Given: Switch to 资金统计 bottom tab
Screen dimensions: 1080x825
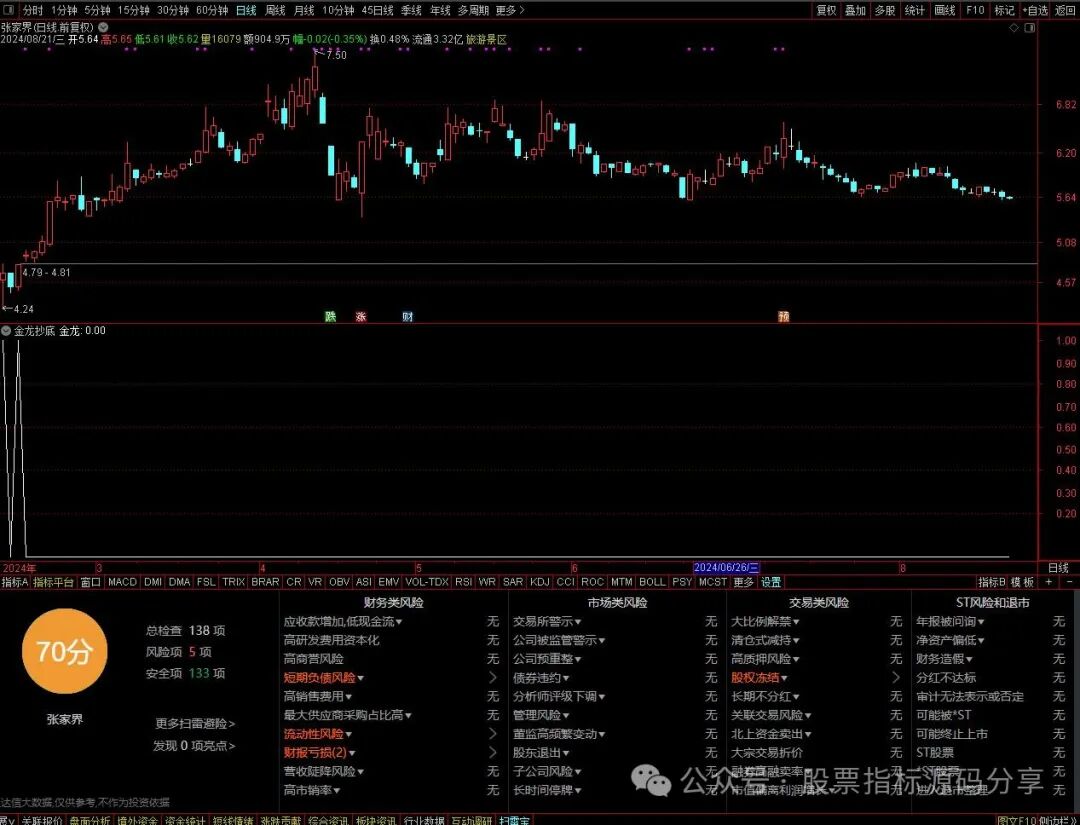Looking at the screenshot, I should click(x=185, y=820).
